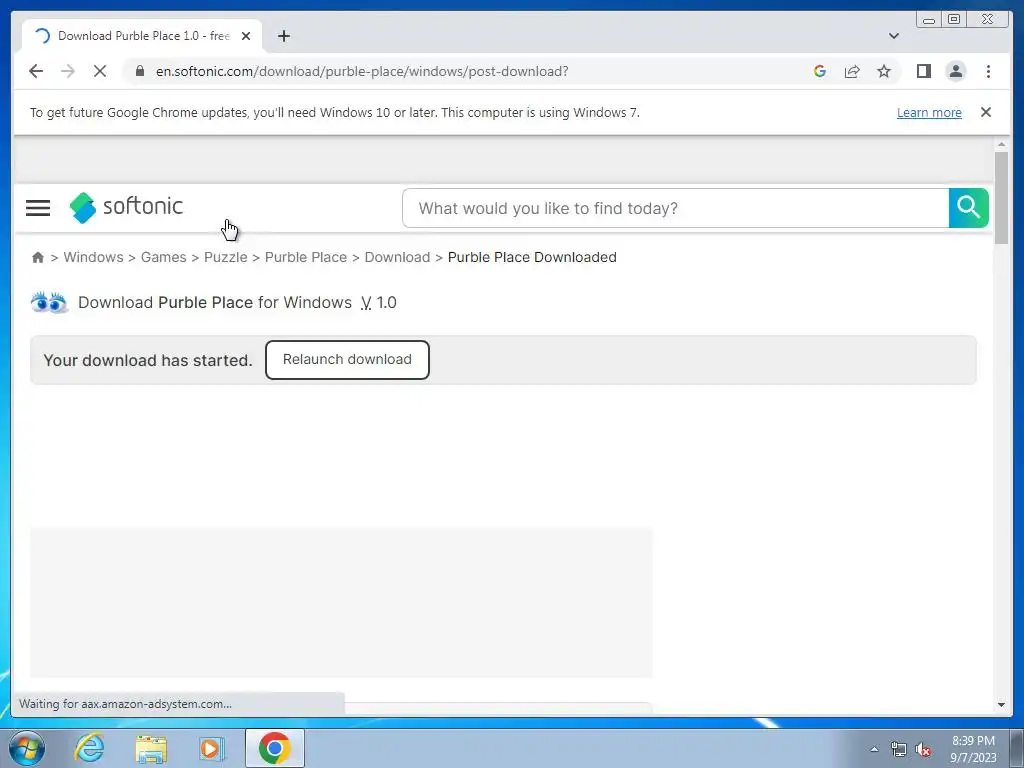Screen dimensions: 1024x768
Task: Click the Google icon in address bar
Action: pos(820,71)
